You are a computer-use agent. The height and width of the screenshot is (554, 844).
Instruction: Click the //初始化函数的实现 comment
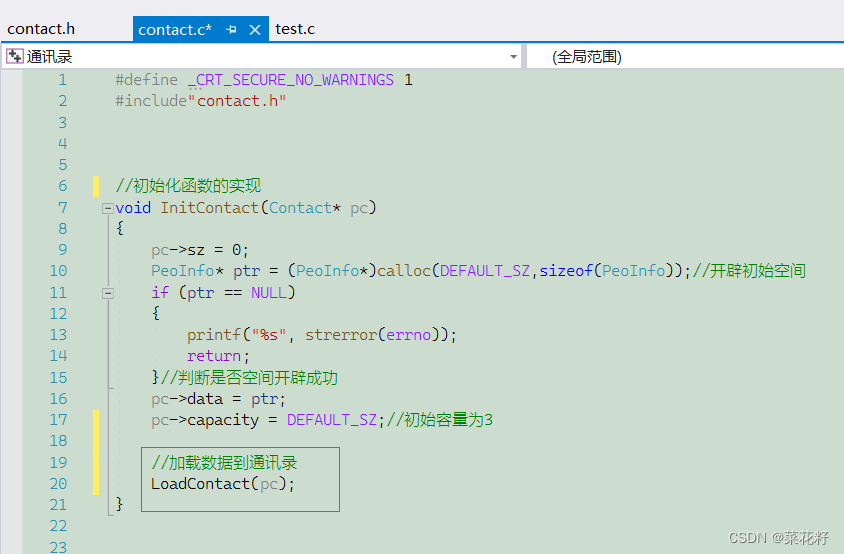[188, 186]
